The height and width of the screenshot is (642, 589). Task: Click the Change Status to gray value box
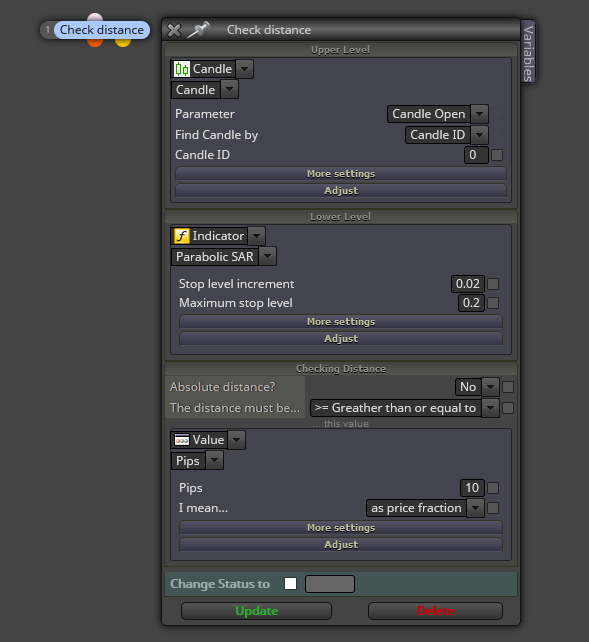pos(330,584)
